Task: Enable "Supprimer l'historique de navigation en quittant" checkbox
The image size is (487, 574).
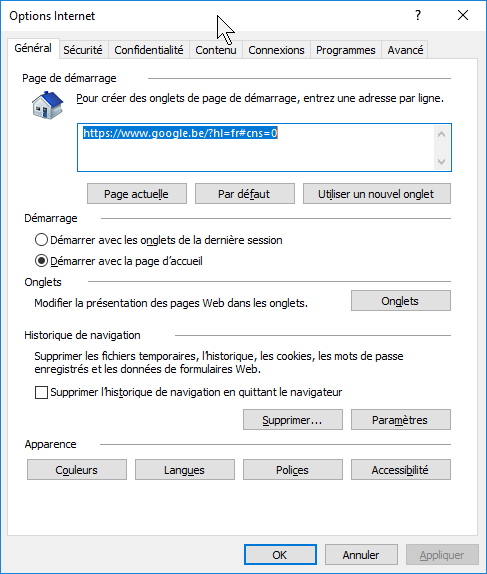Action: pos(41,392)
